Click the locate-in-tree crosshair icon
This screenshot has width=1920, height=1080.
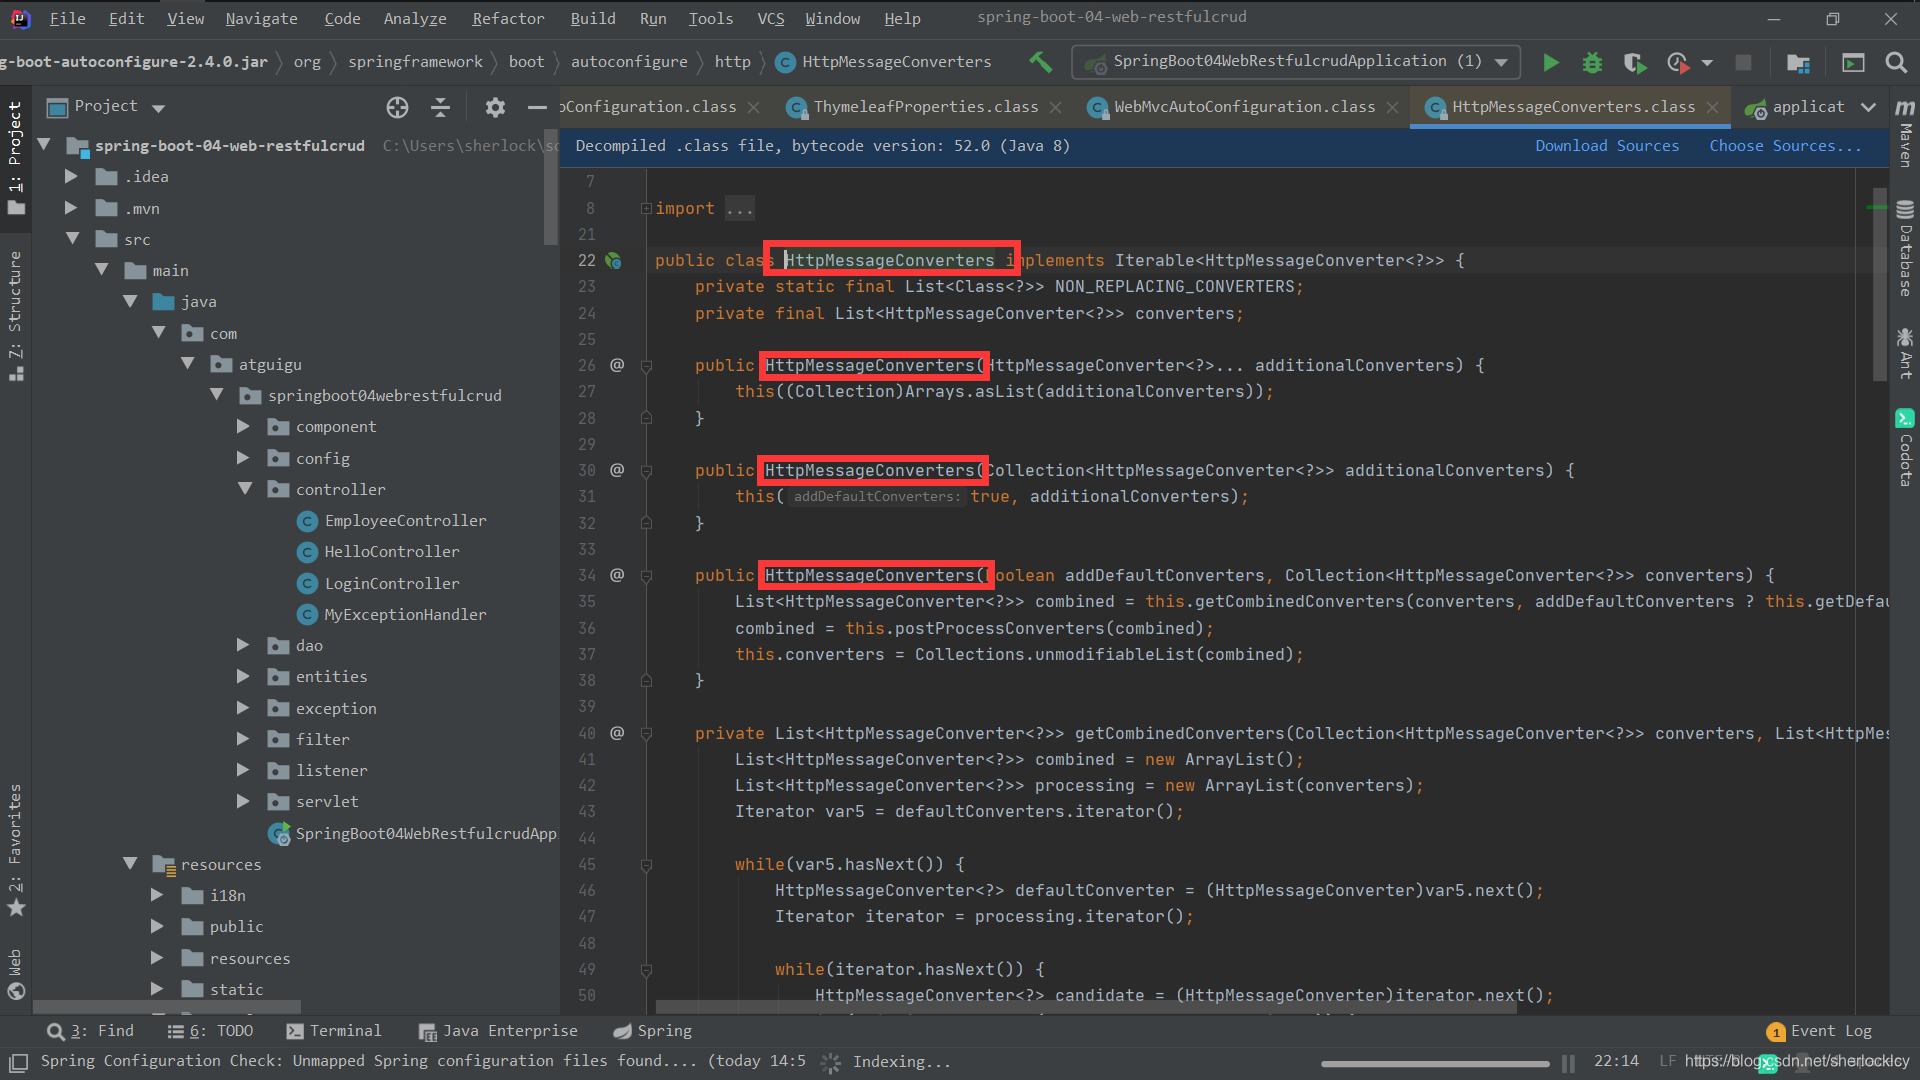(x=397, y=107)
